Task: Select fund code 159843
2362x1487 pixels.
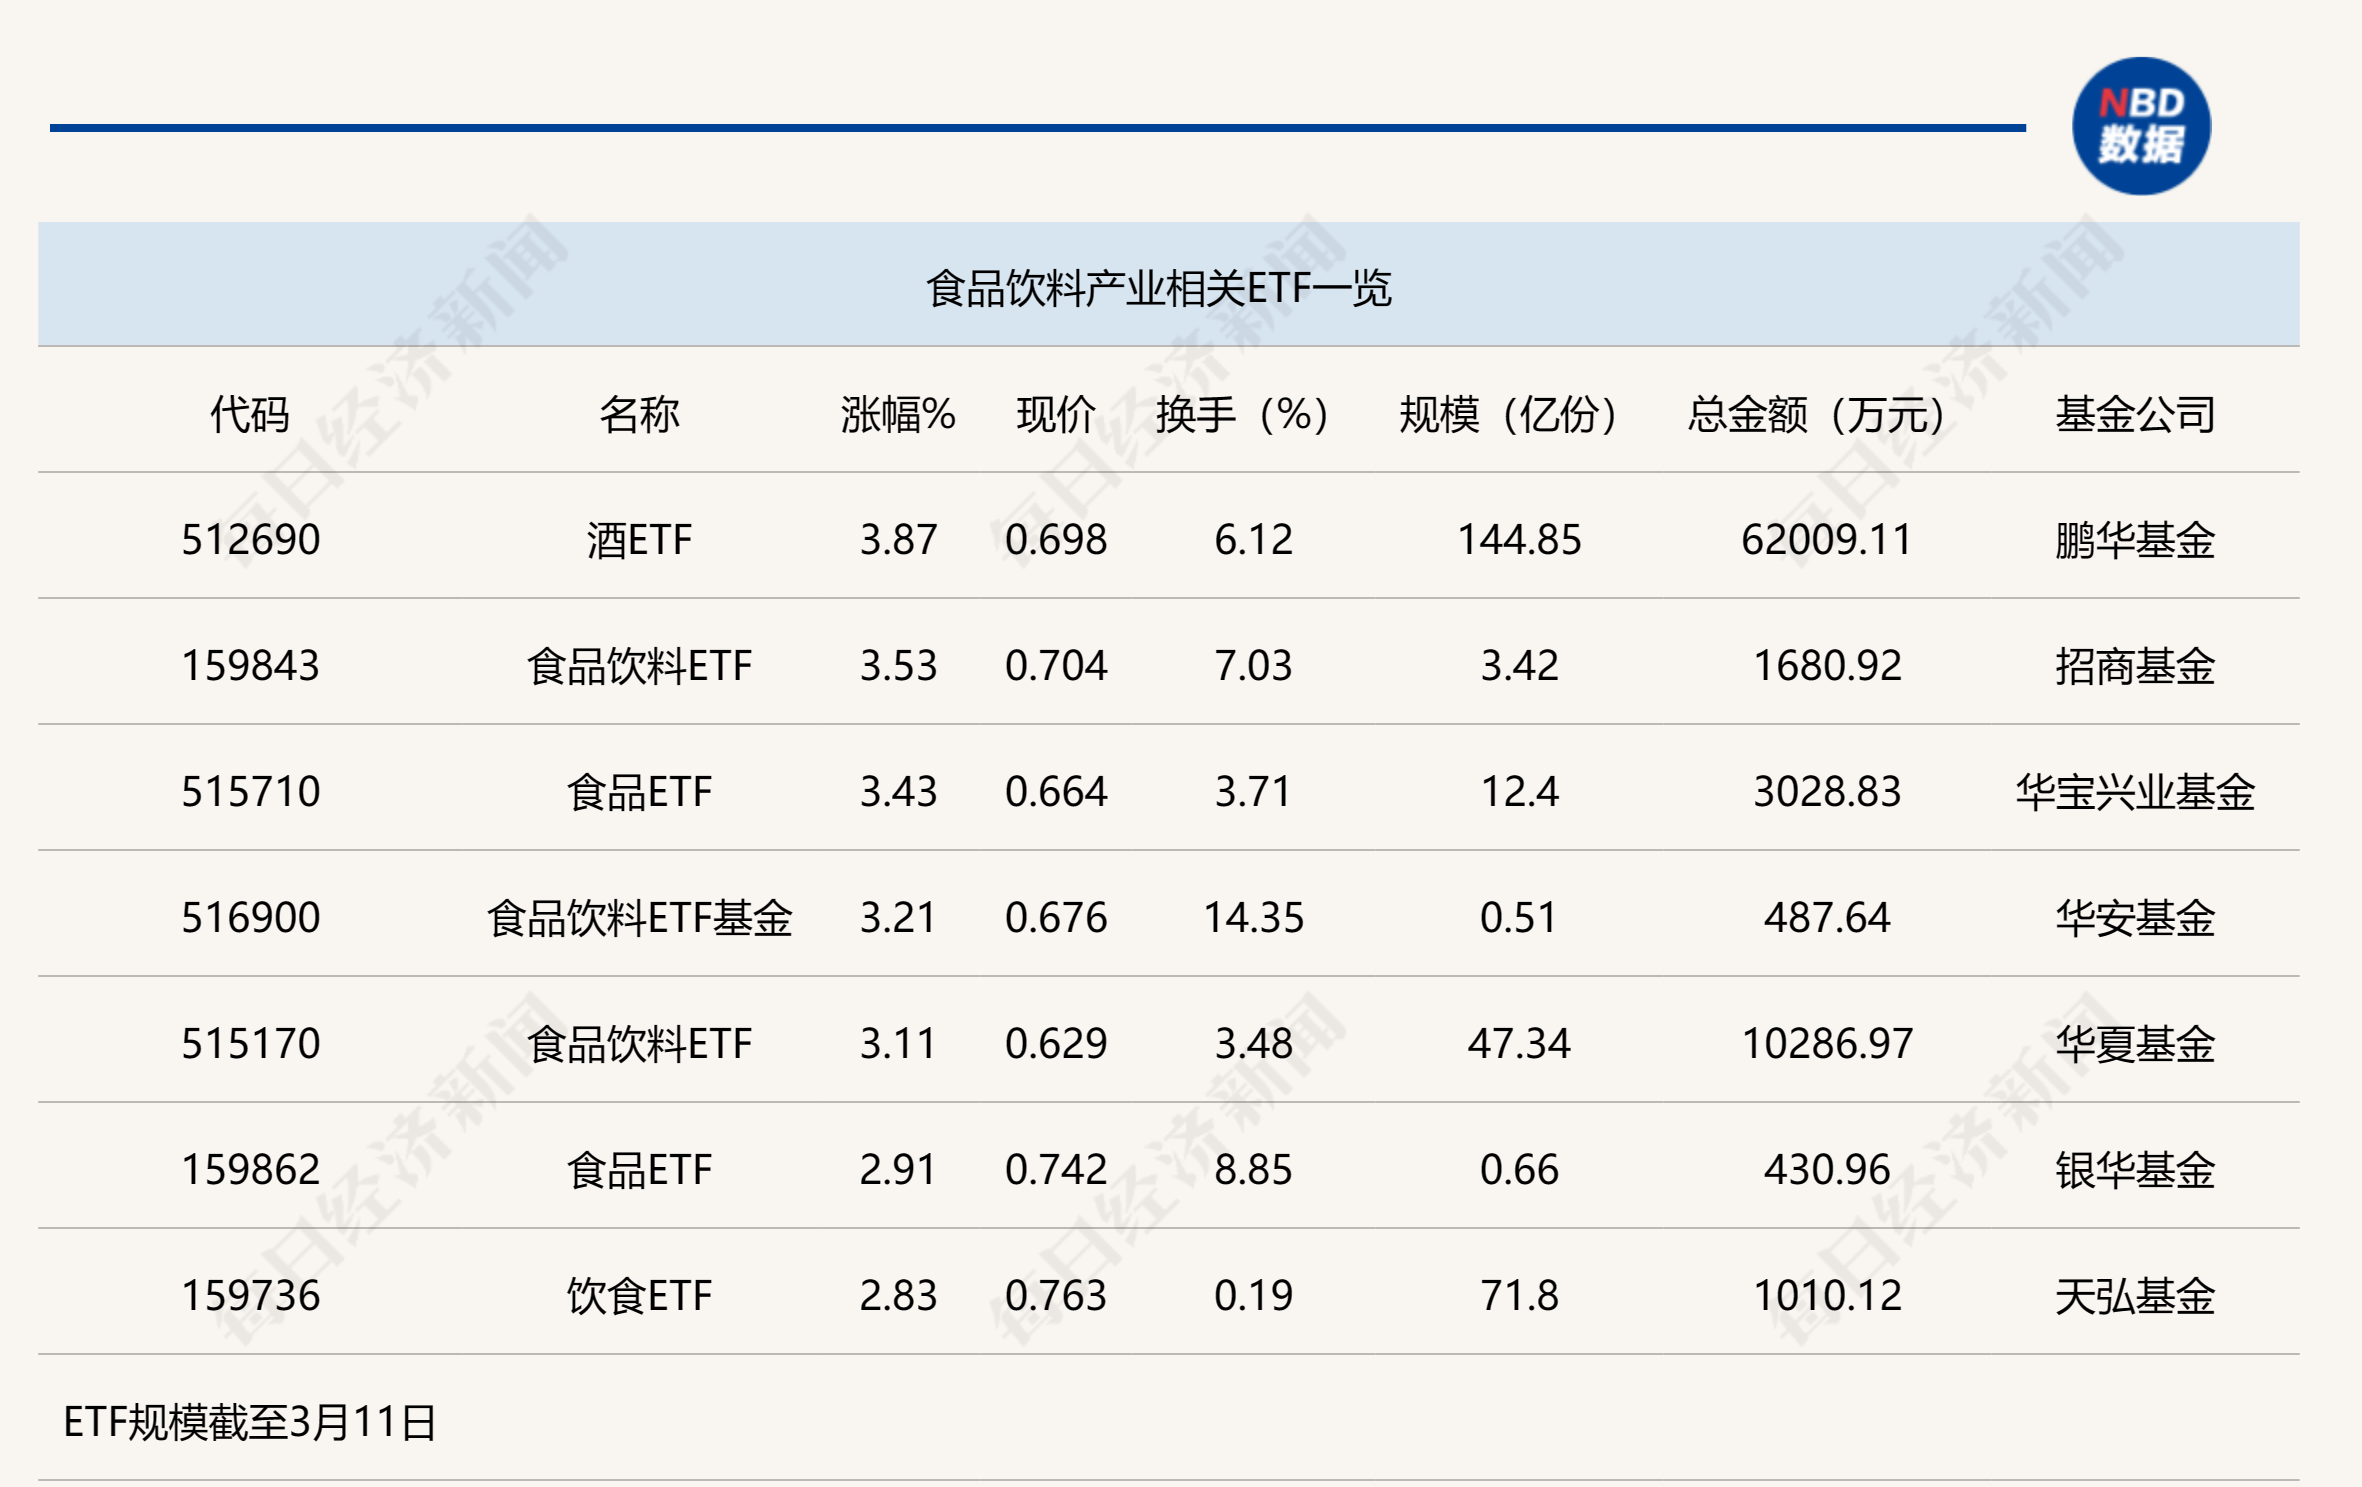Action: coord(250,666)
